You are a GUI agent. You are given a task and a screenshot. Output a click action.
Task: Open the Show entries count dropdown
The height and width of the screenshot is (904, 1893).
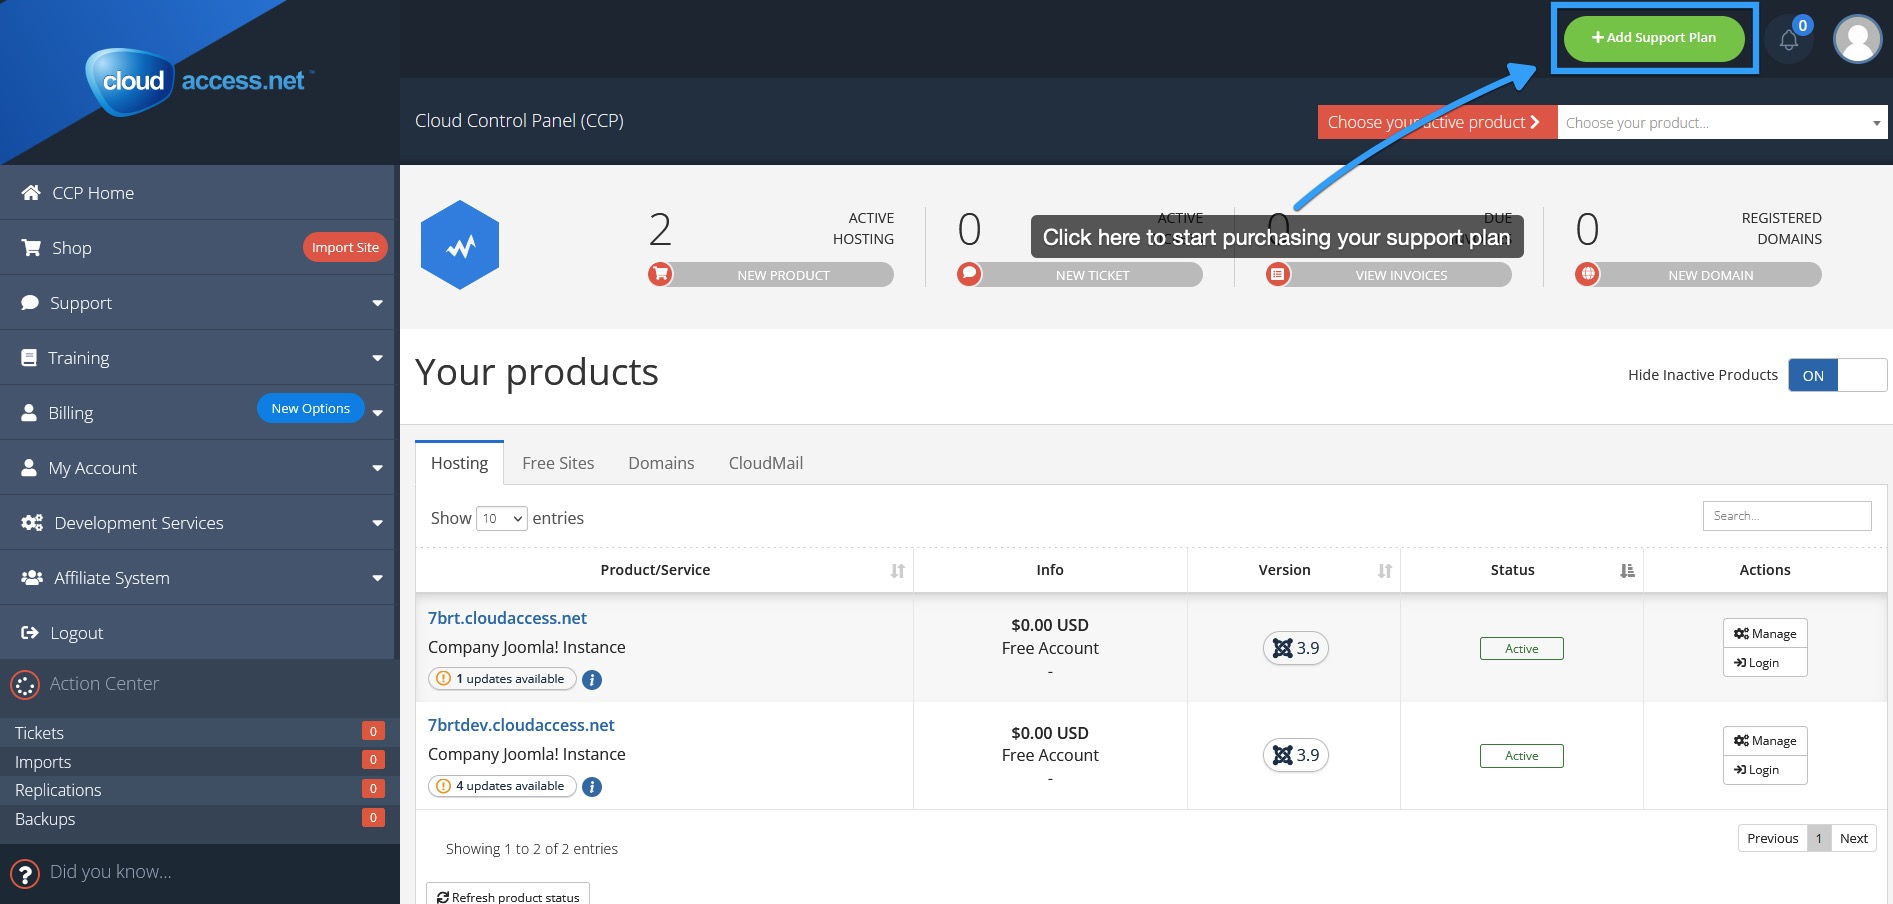pyautogui.click(x=502, y=518)
